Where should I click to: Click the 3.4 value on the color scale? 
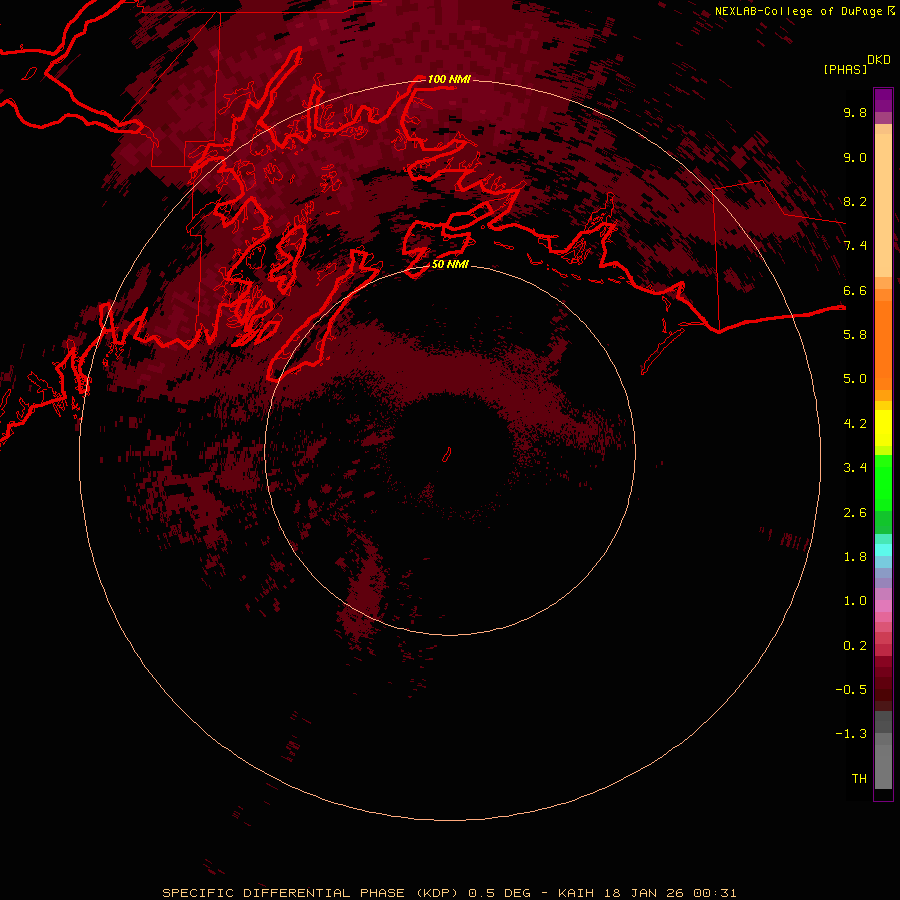click(x=855, y=468)
